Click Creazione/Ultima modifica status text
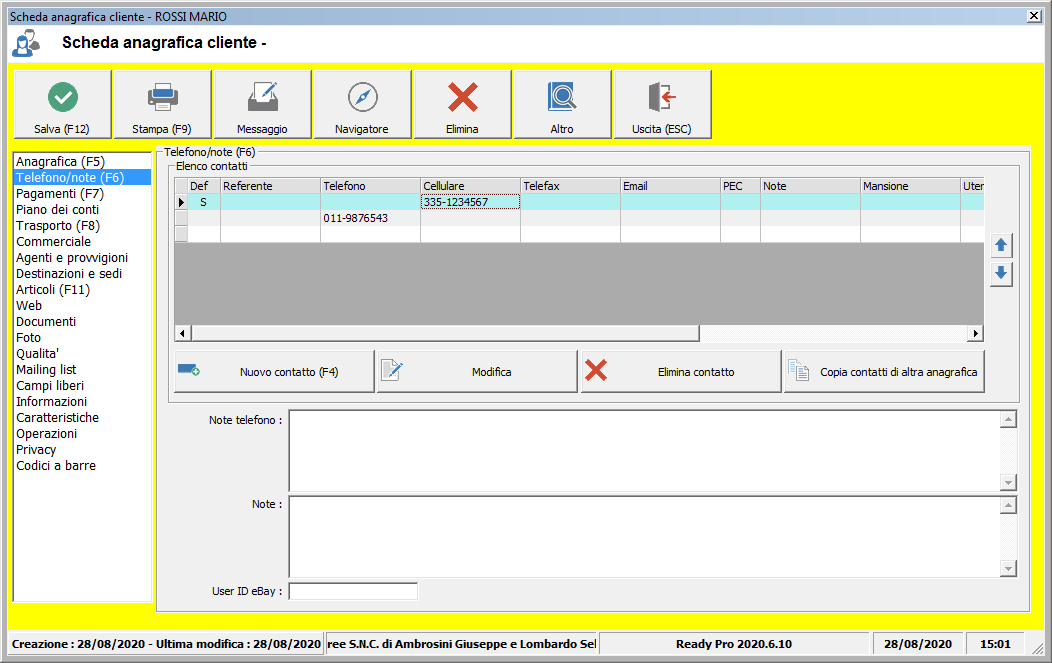 tap(166, 644)
